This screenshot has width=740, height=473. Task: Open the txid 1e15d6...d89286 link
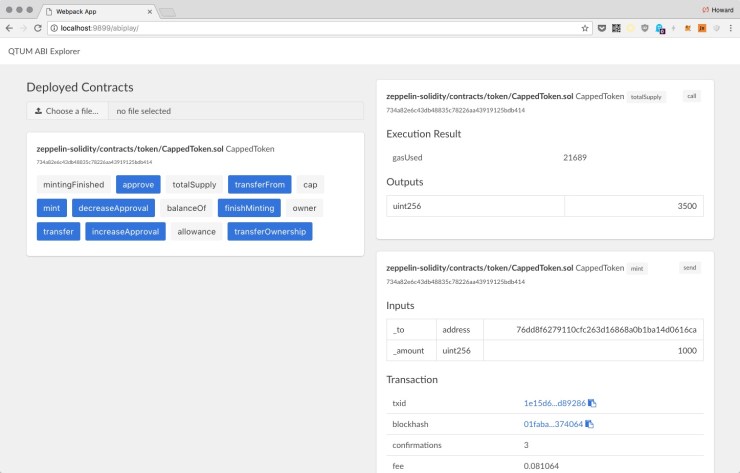(x=554, y=403)
